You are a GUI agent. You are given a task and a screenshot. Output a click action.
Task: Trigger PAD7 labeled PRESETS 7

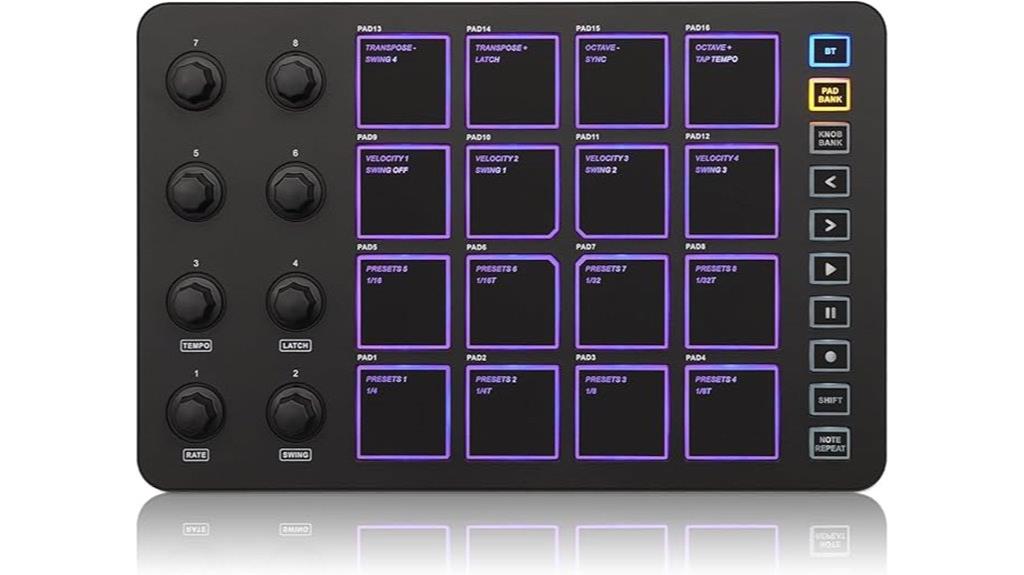pyautogui.click(x=622, y=302)
